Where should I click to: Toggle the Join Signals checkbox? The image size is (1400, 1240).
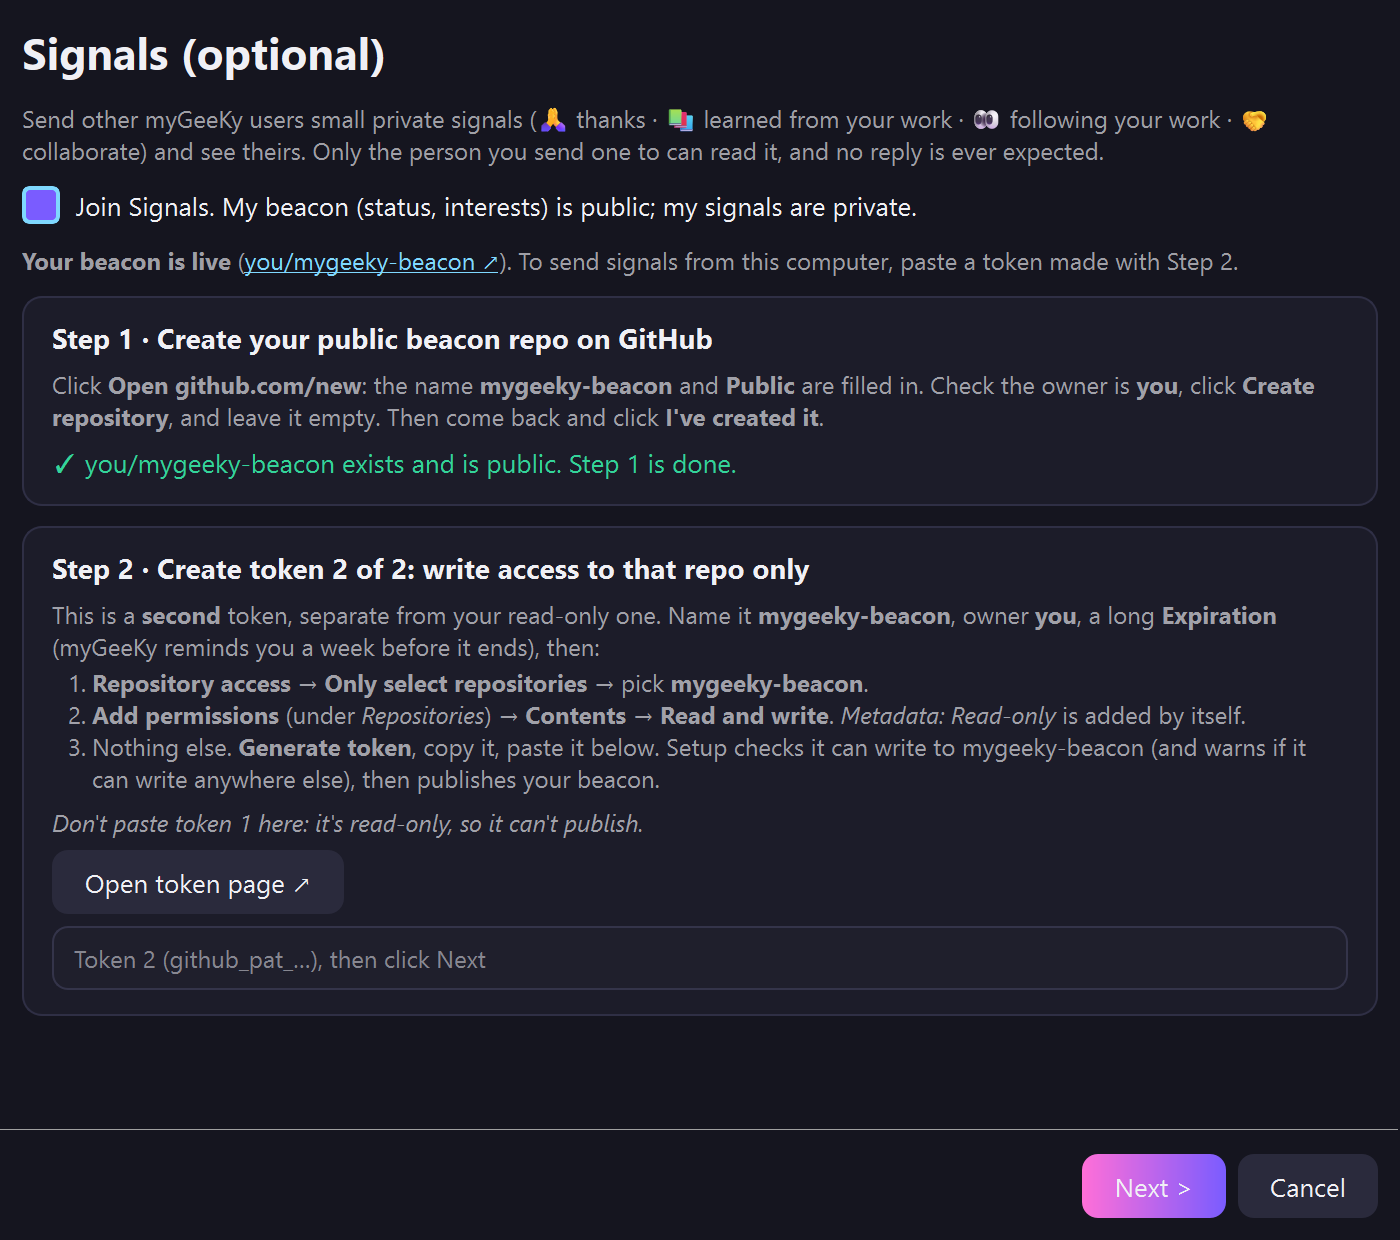point(41,206)
